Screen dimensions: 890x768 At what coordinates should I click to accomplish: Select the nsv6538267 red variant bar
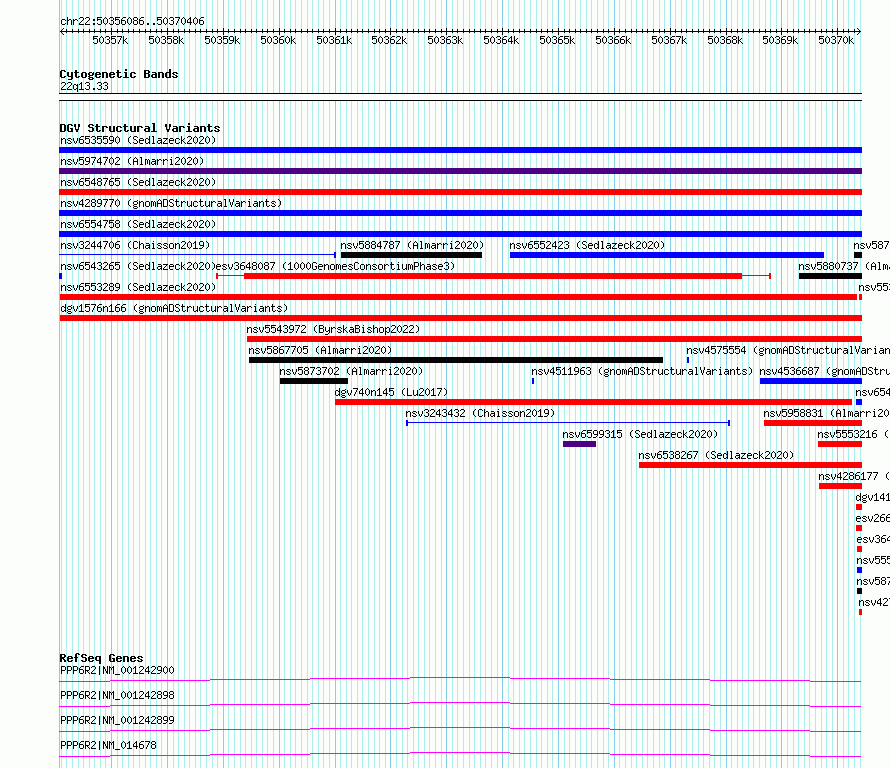coord(750,465)
